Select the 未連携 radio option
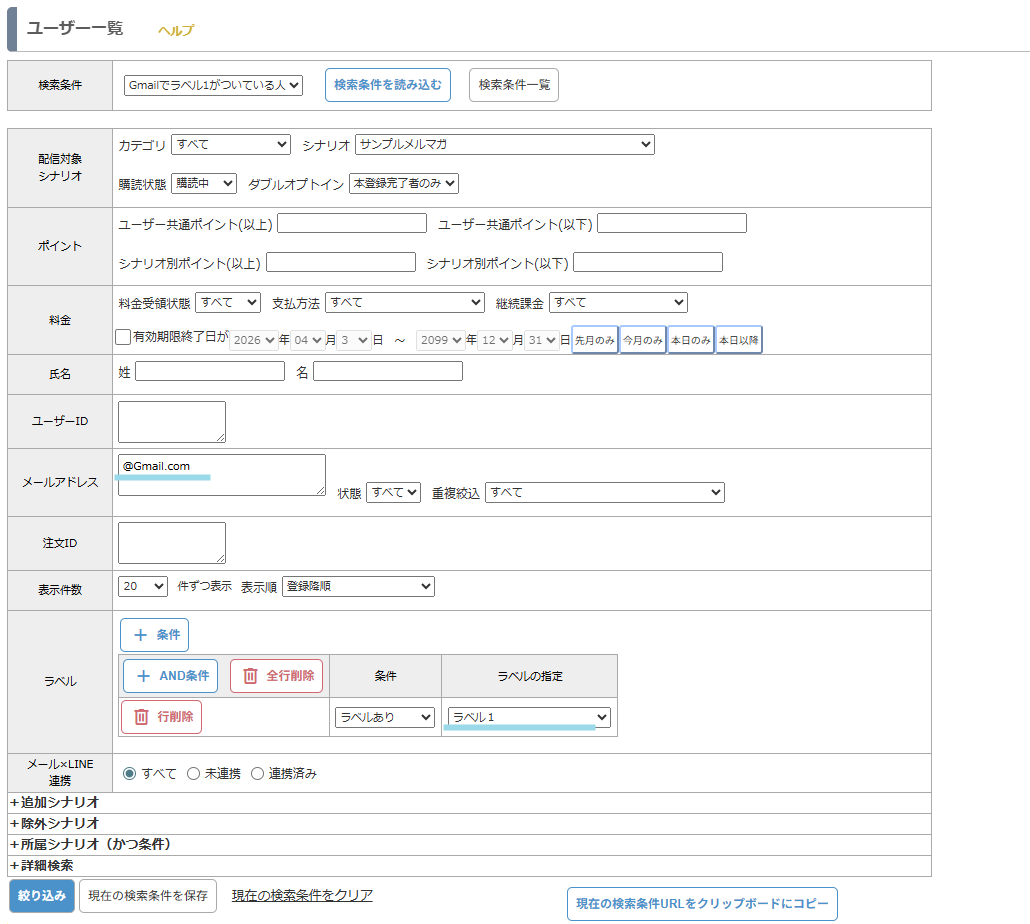1030x924 pixels. [194, 773]
